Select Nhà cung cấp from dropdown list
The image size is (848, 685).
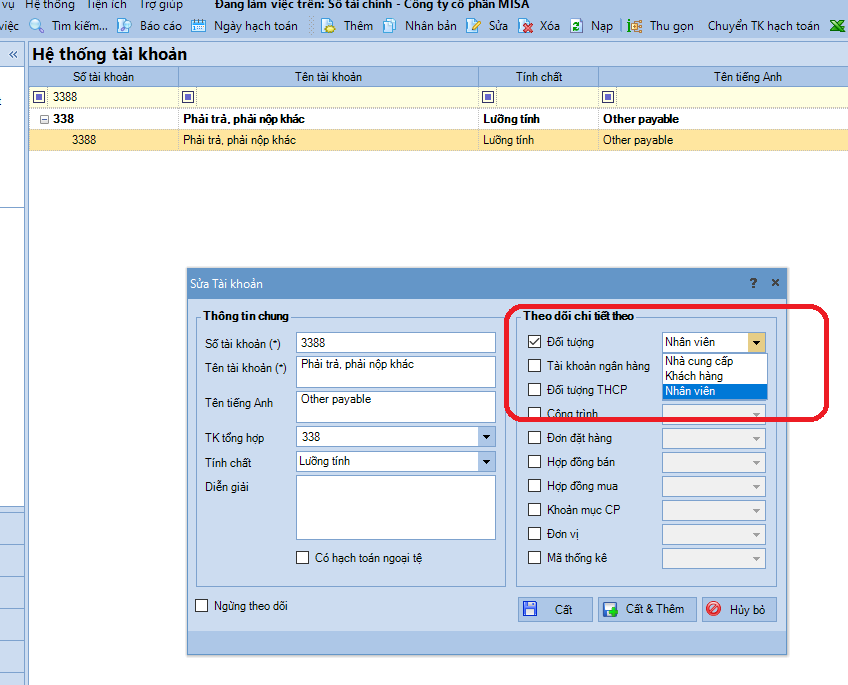[x=714, y=361]
